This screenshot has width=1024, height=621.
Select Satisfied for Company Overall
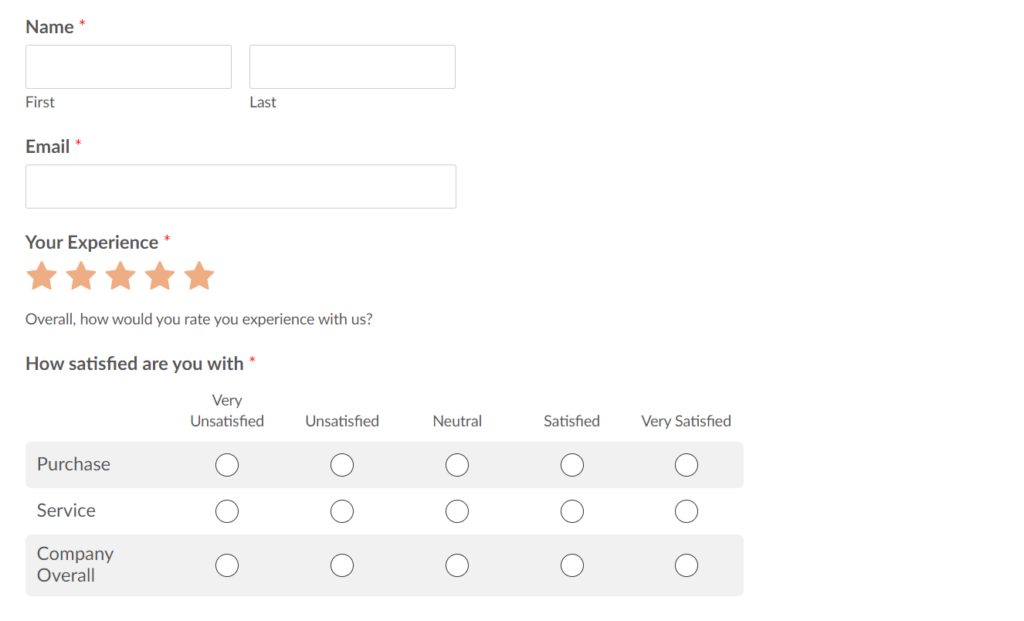coord(572,565)
